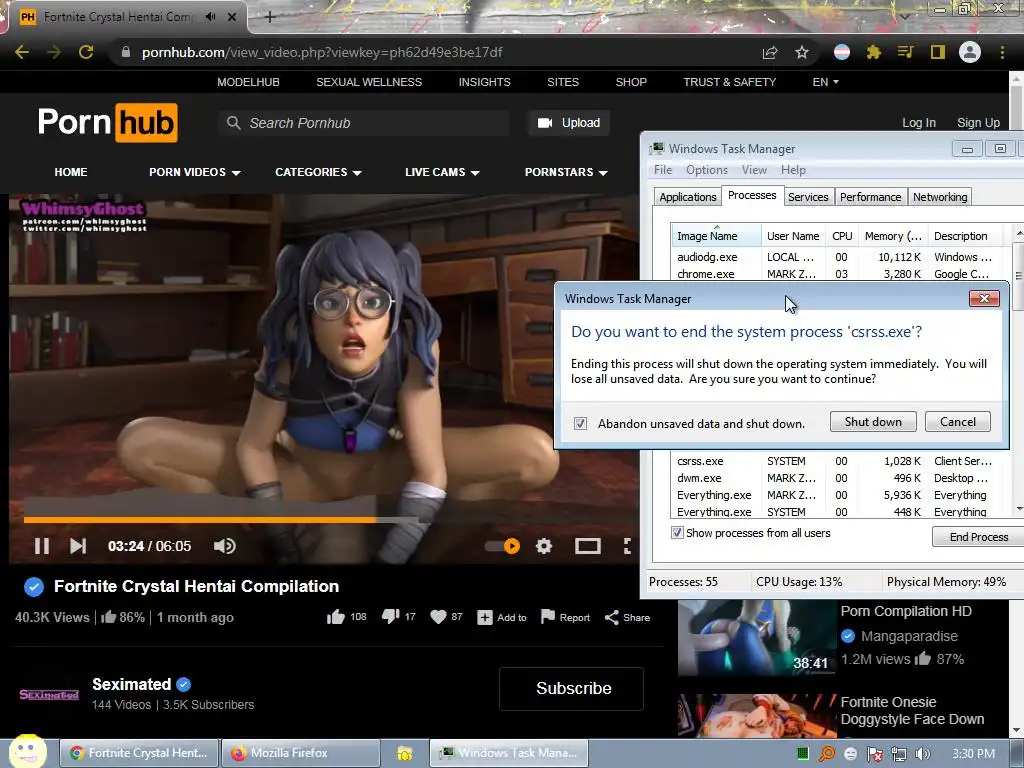Switch to the Applications tab
This screenshot has width=1024, height=768.
(x=688, y=197)
